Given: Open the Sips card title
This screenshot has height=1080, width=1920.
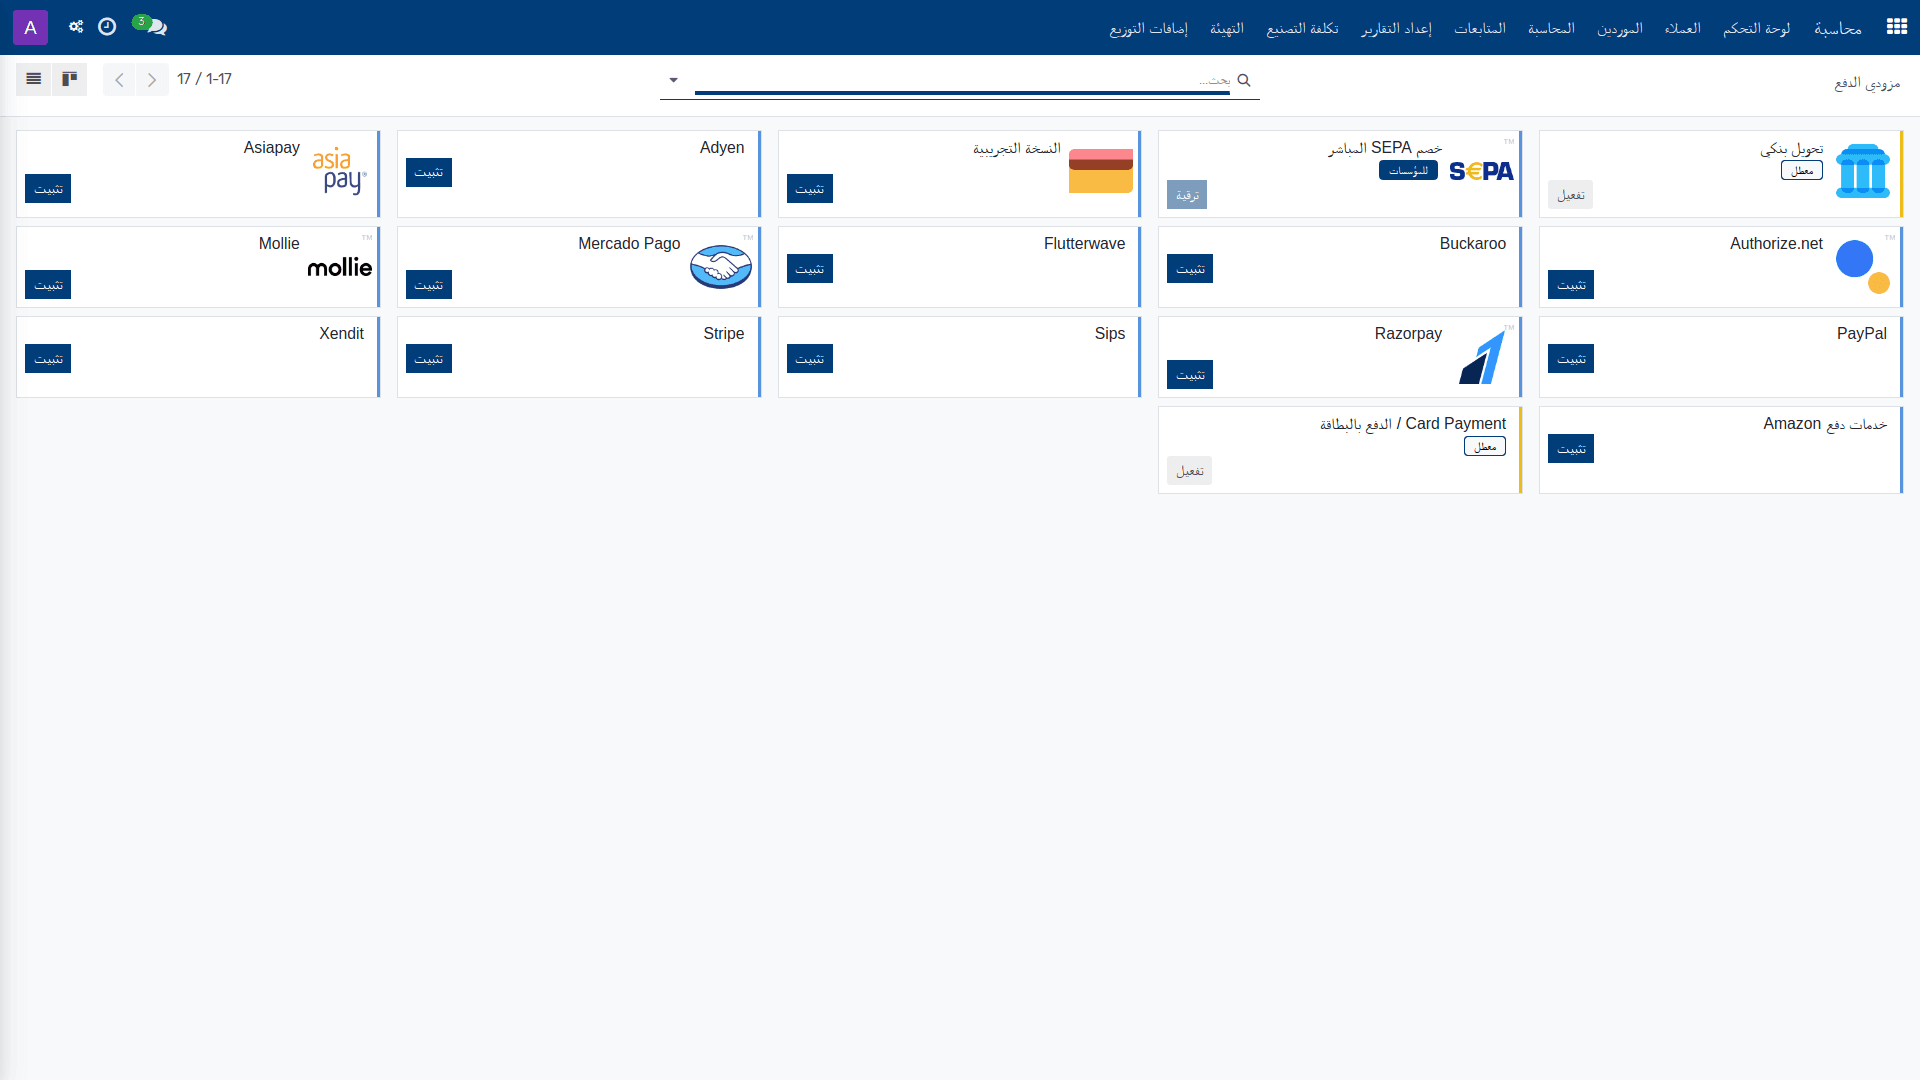Looking at the screenshot, I should point(1110,333).
